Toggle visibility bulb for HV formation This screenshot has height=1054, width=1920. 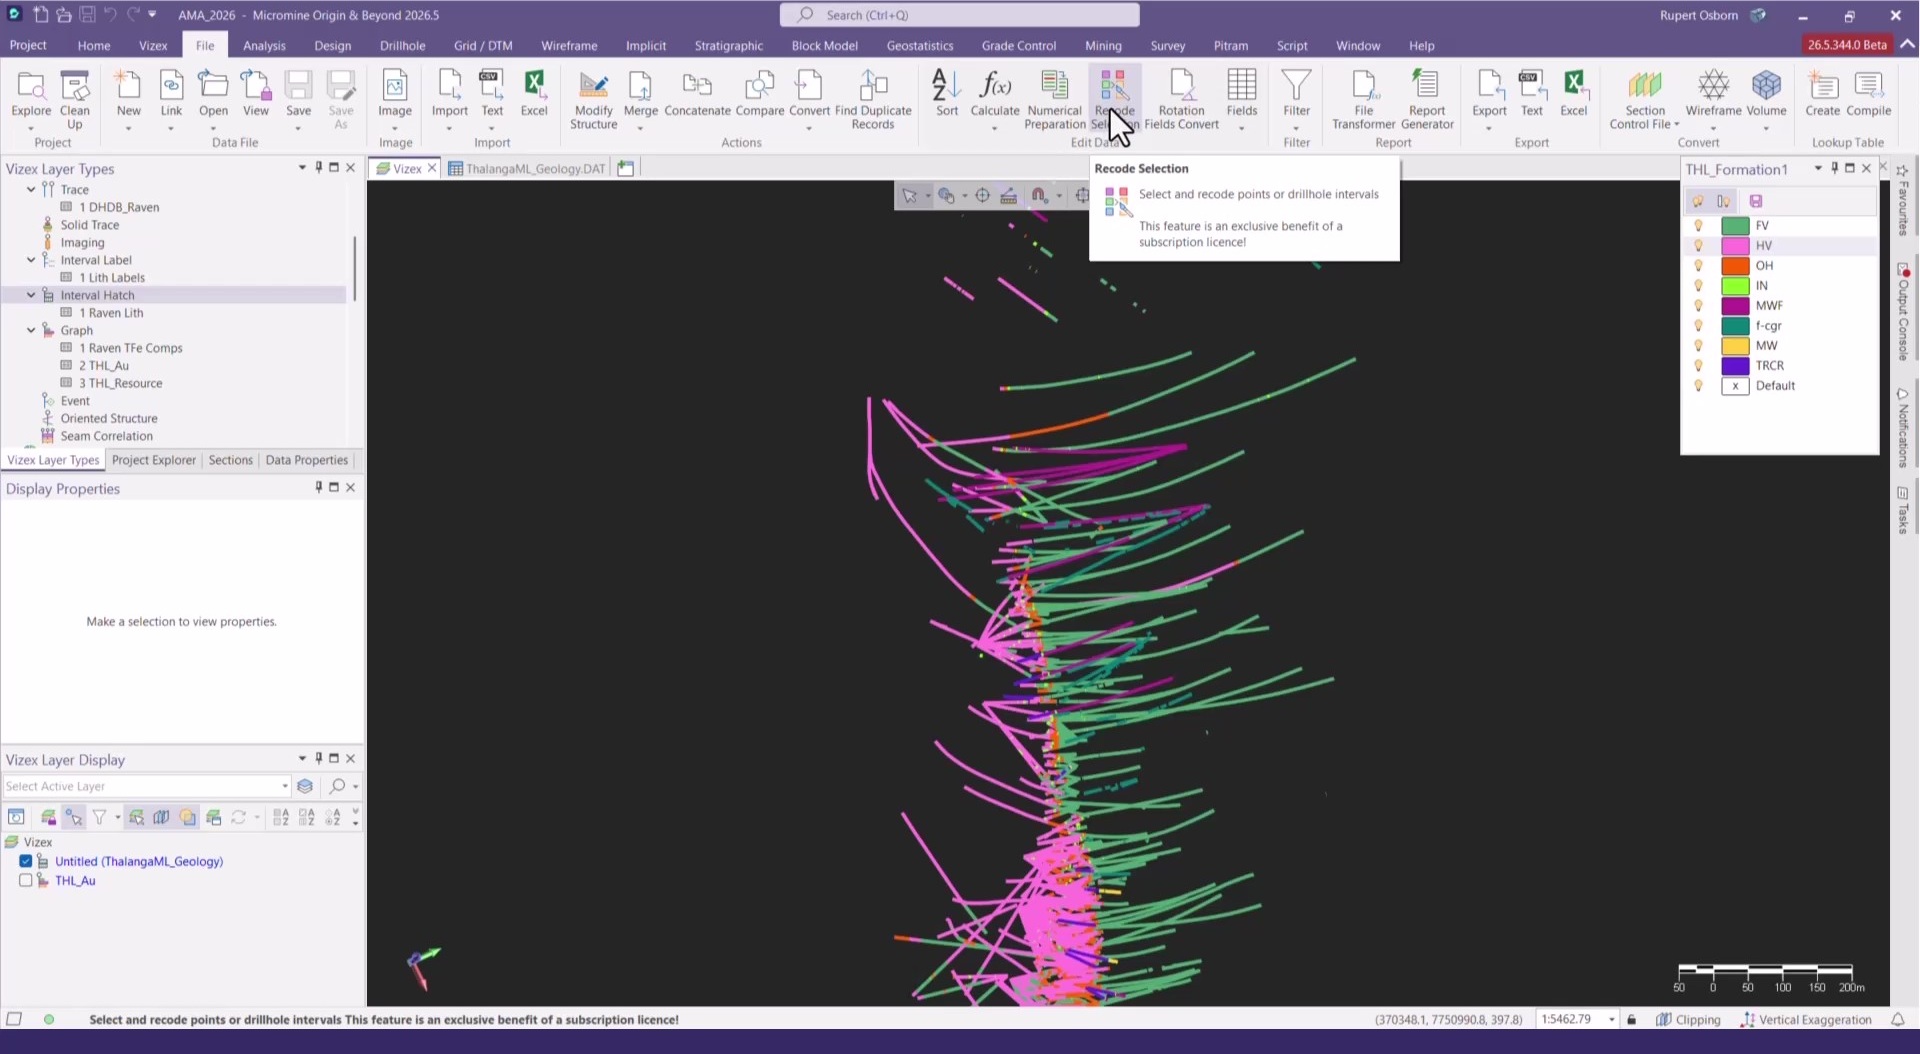pos(1698,245)
